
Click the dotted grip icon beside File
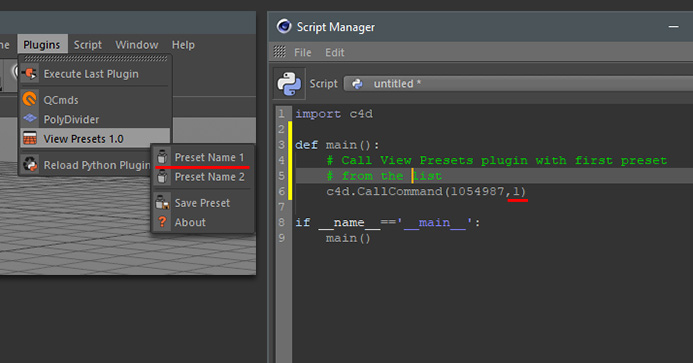tap(279, 52)
